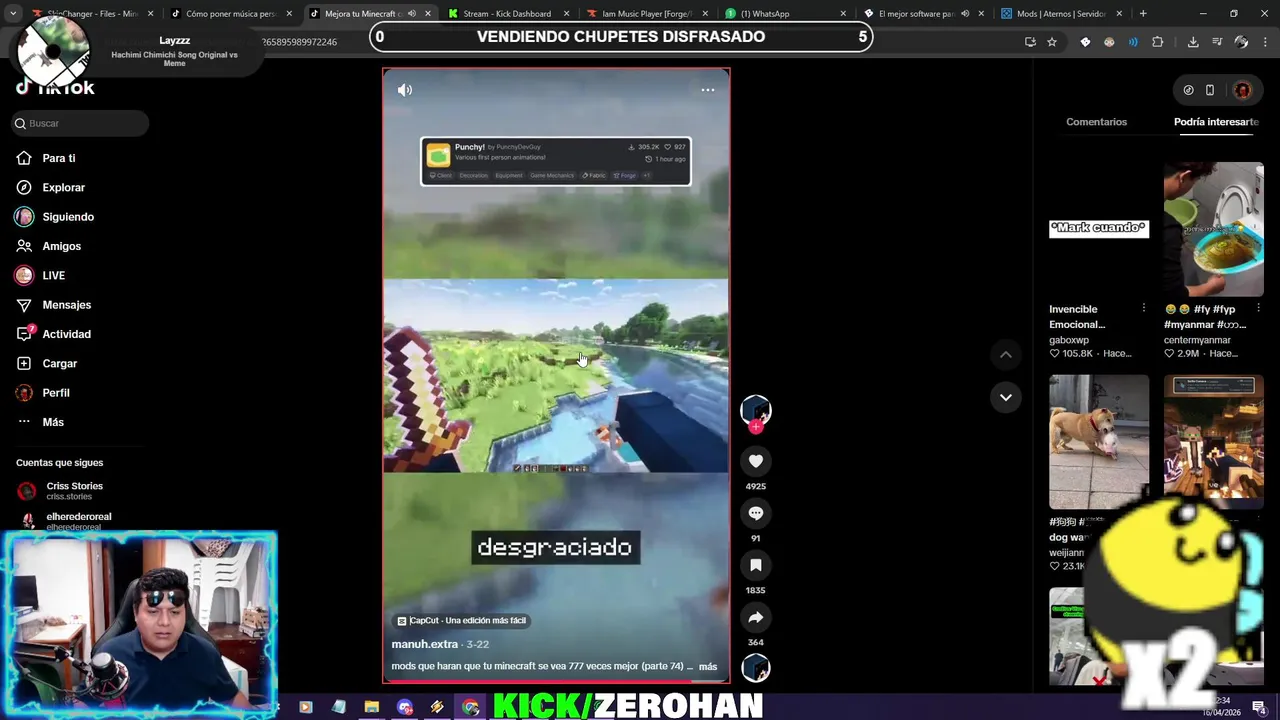Viewport: 1280px width, 720px height.
Task: Click the blue sound-wave extension icon
Action: click(1133, 42)
